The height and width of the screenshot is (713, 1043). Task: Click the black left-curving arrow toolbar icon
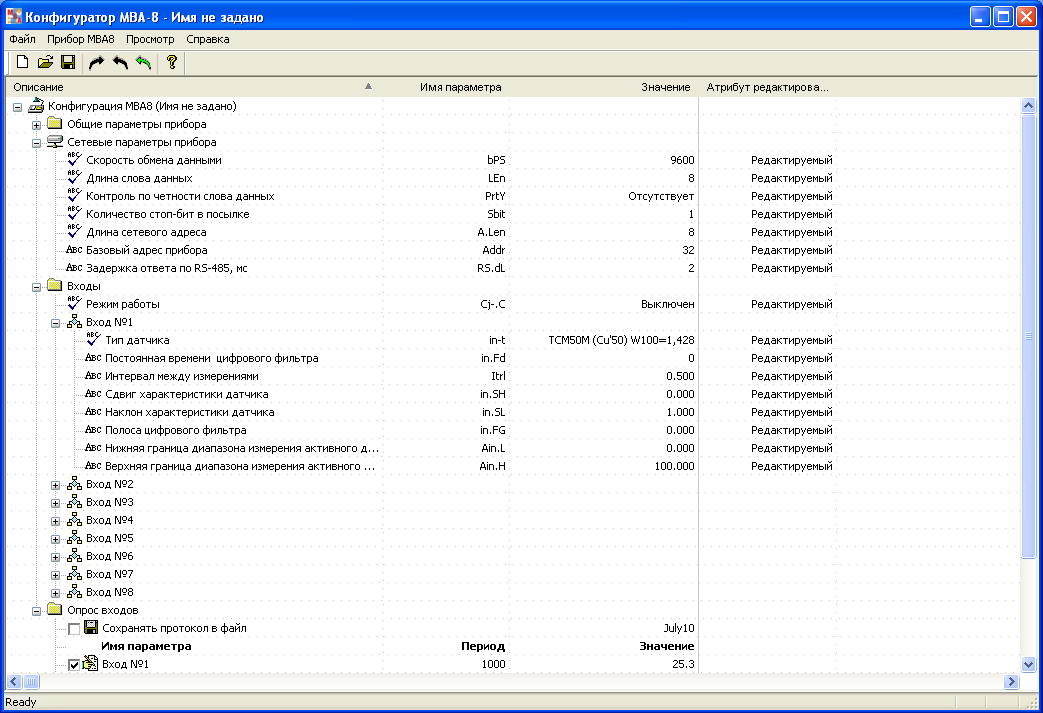click(x=120, y=63)
